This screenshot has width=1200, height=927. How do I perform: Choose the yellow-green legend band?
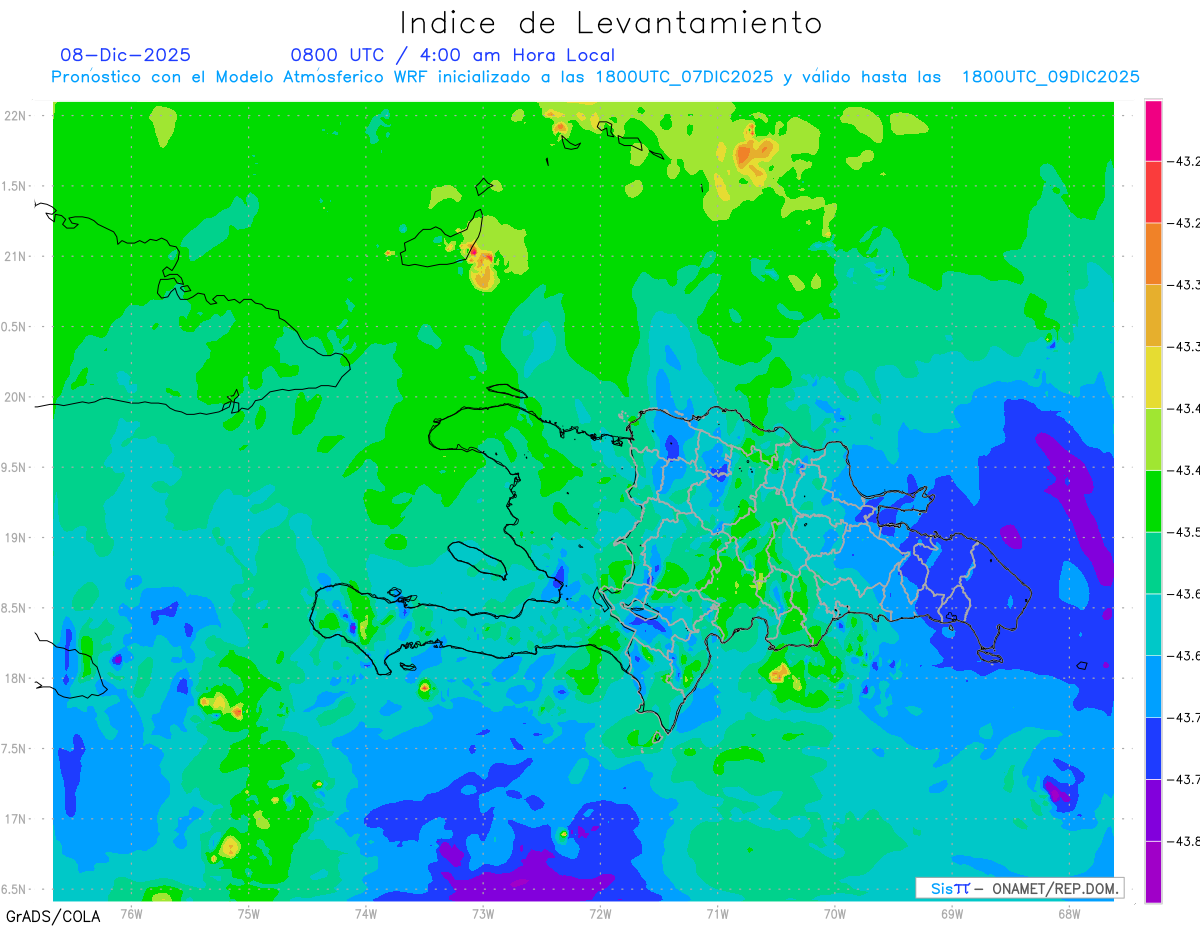click(x=1153, y=439)
